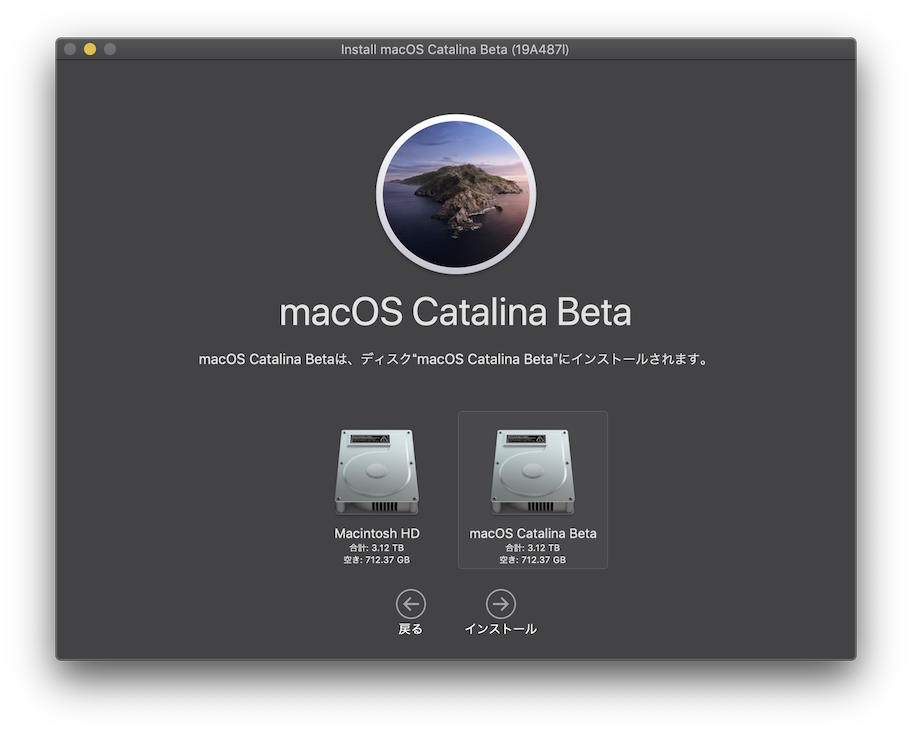Select the Macintosh HD disk icon

click(376, 472)
